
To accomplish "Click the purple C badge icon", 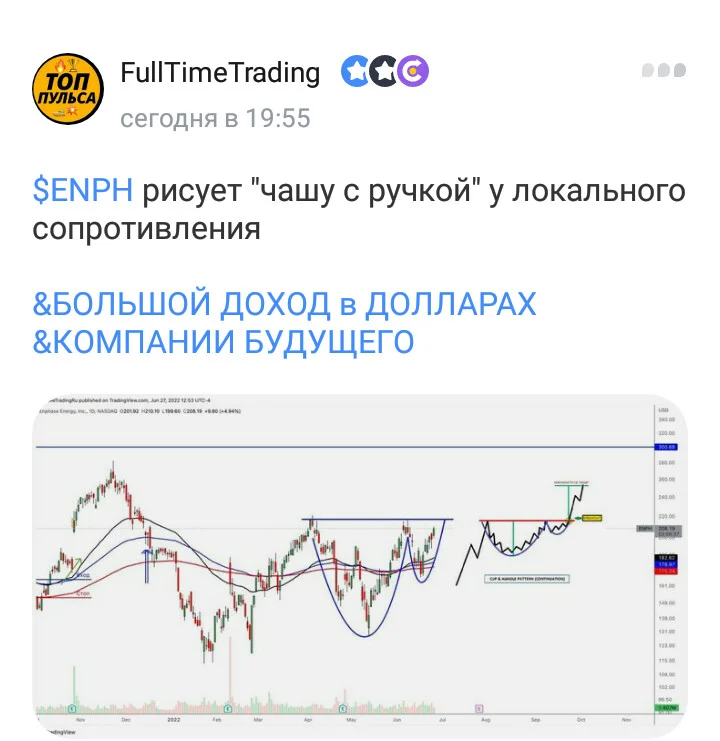I will 413,71.
